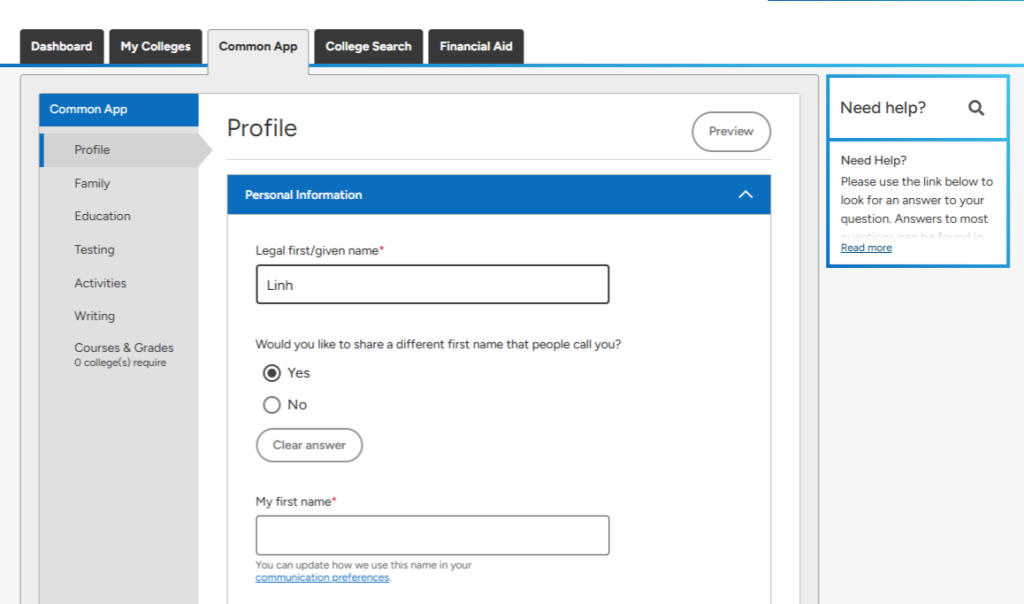
Task: Click the Legal first/given name field
Action: click(432, 285)
